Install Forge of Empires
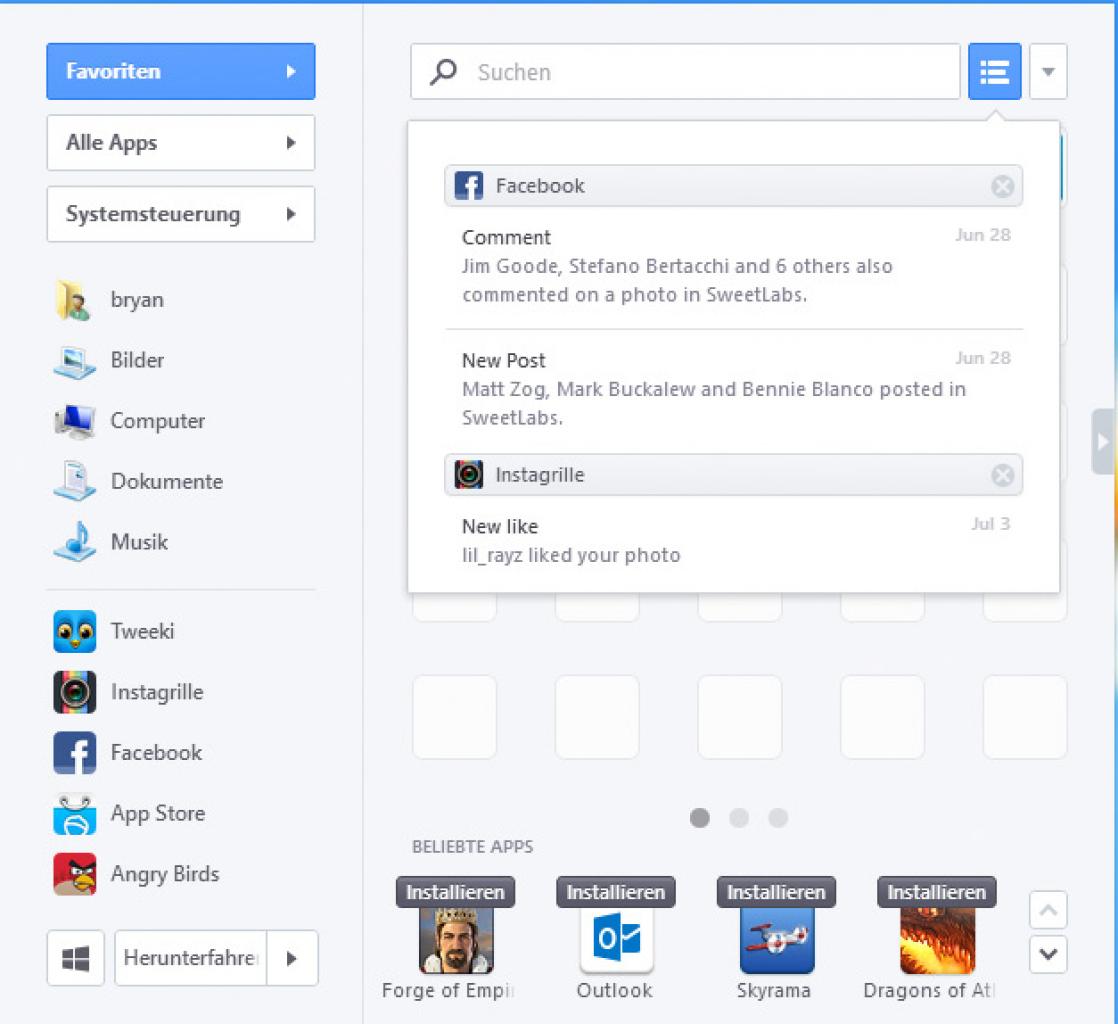 [x=456, y=892]
